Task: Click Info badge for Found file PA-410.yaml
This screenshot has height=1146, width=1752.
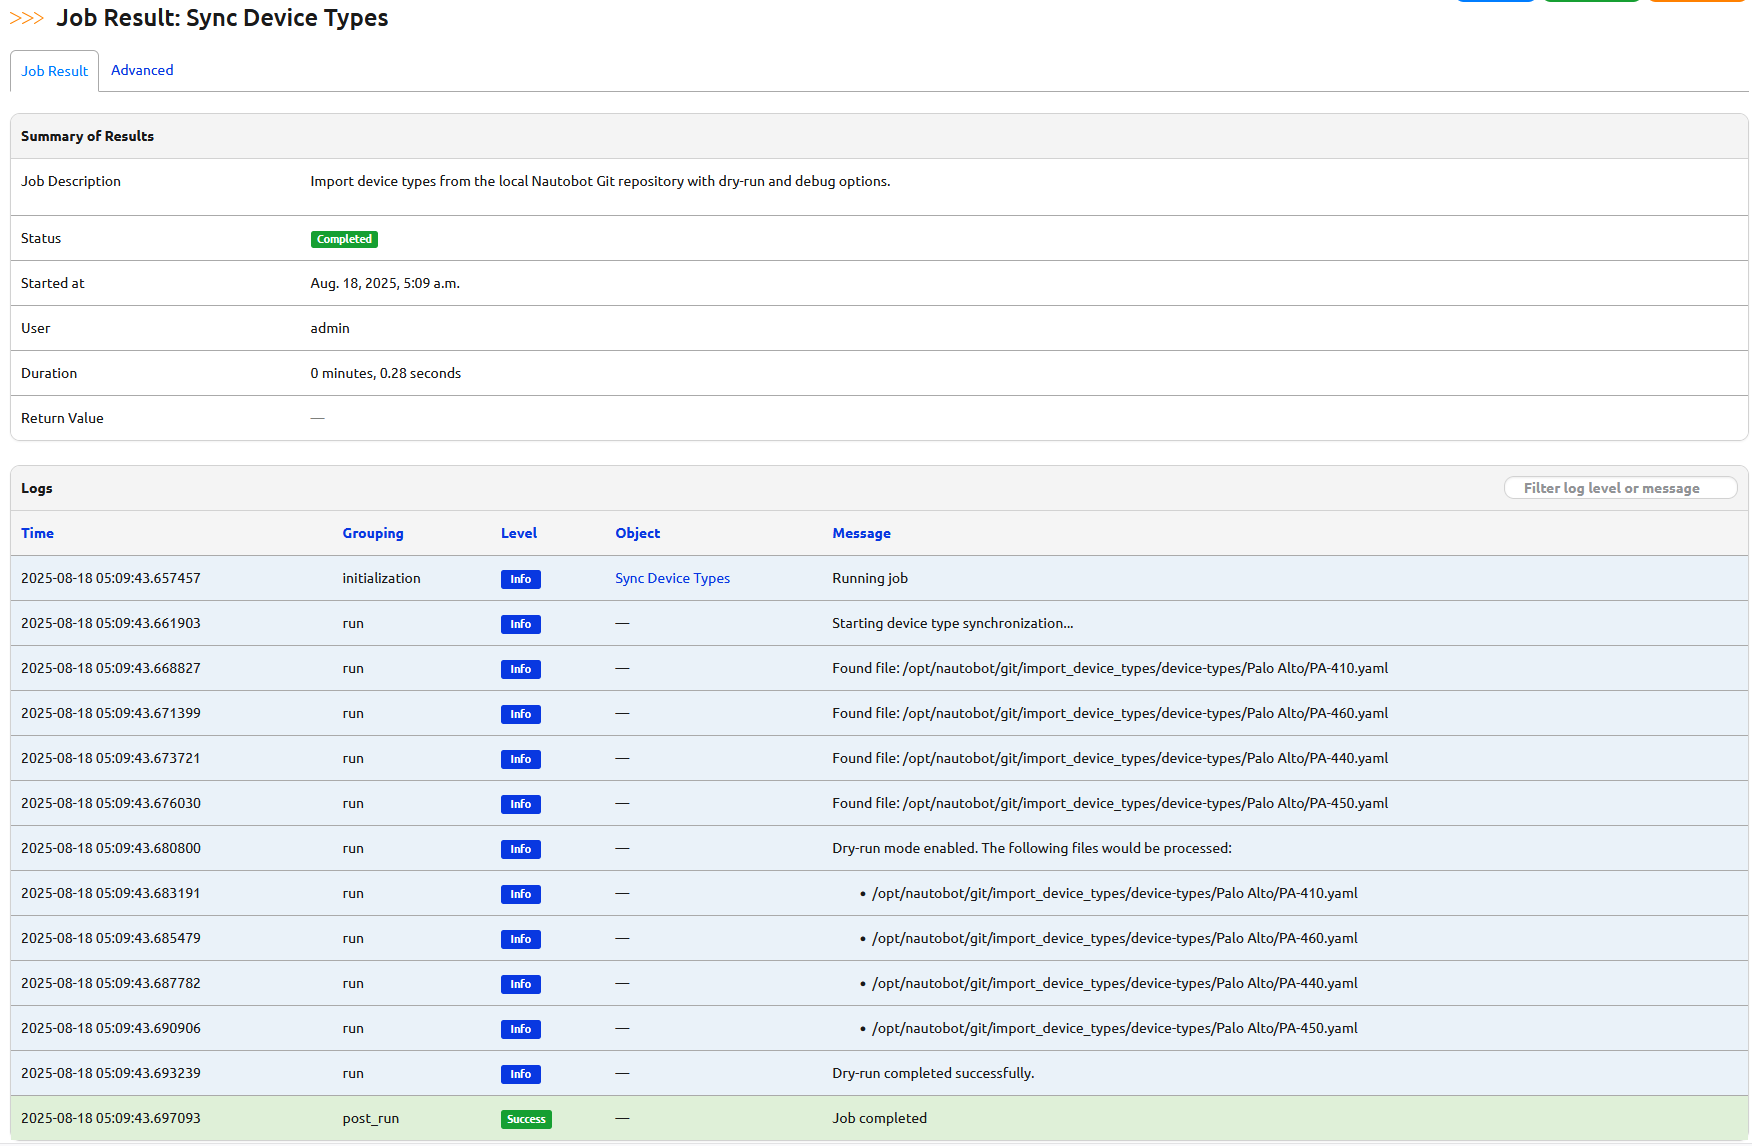Action: [x=520, y=669]
